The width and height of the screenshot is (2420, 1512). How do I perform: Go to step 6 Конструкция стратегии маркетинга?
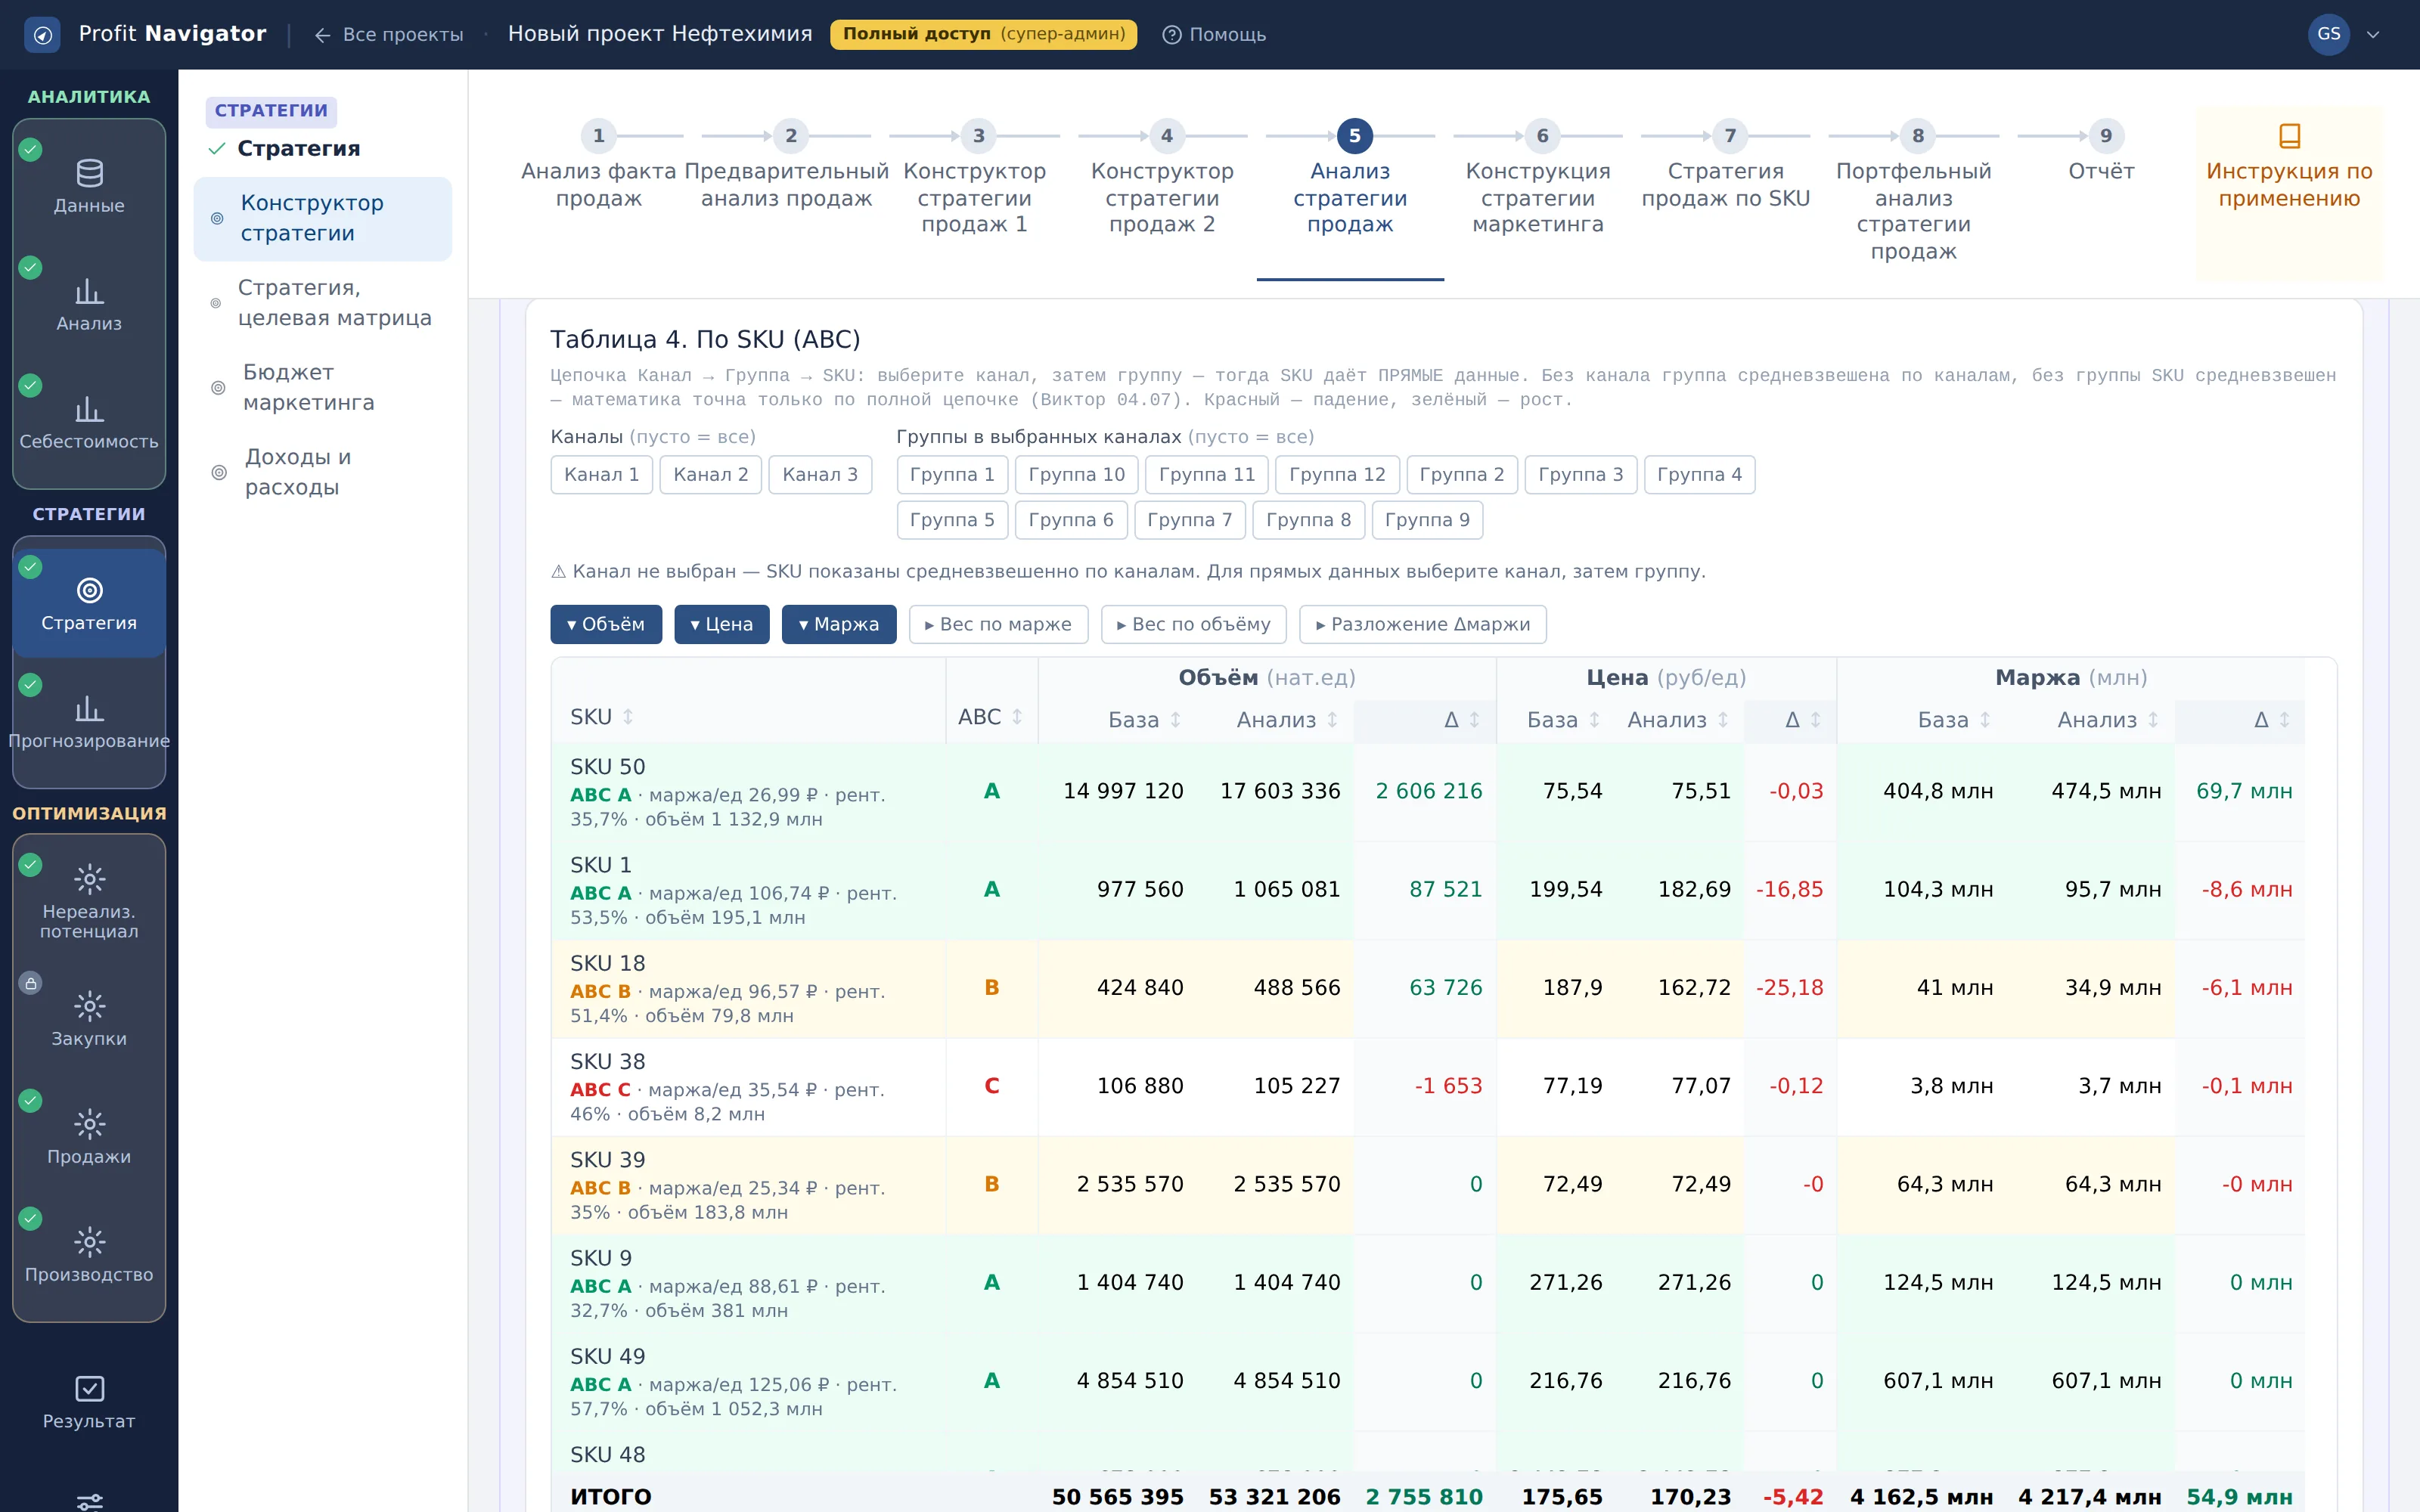(1538, 178)
